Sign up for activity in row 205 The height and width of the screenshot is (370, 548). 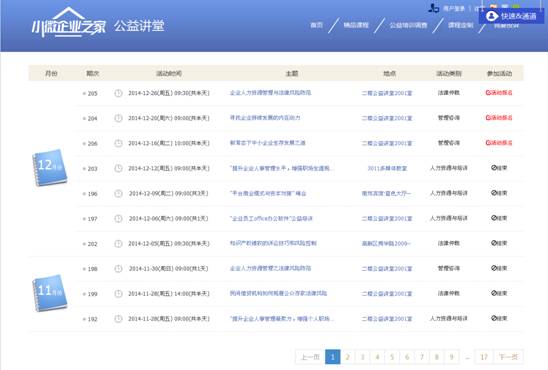(x=499, y=93)
